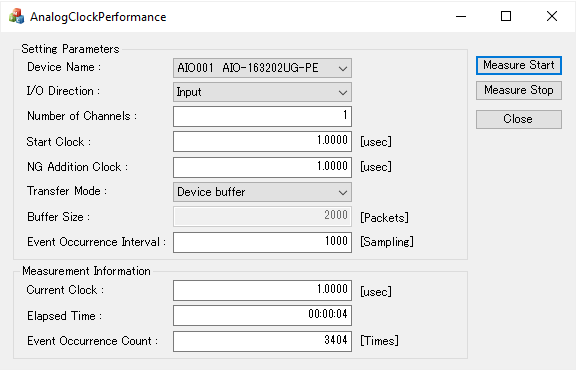Stop measurement with Measure Stop button
The height and width of the screenshot is (370, 576).
pos(519,90)
